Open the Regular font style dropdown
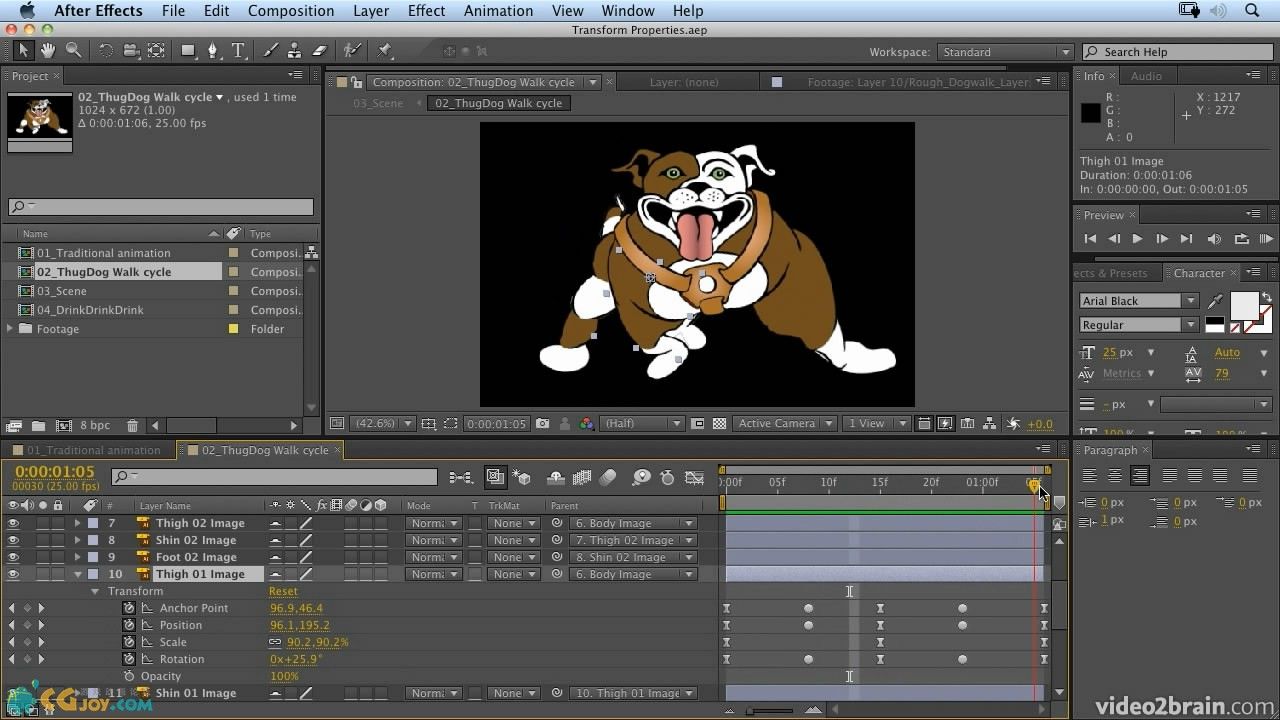The image size is (1280, 720). pos(1138,325)
